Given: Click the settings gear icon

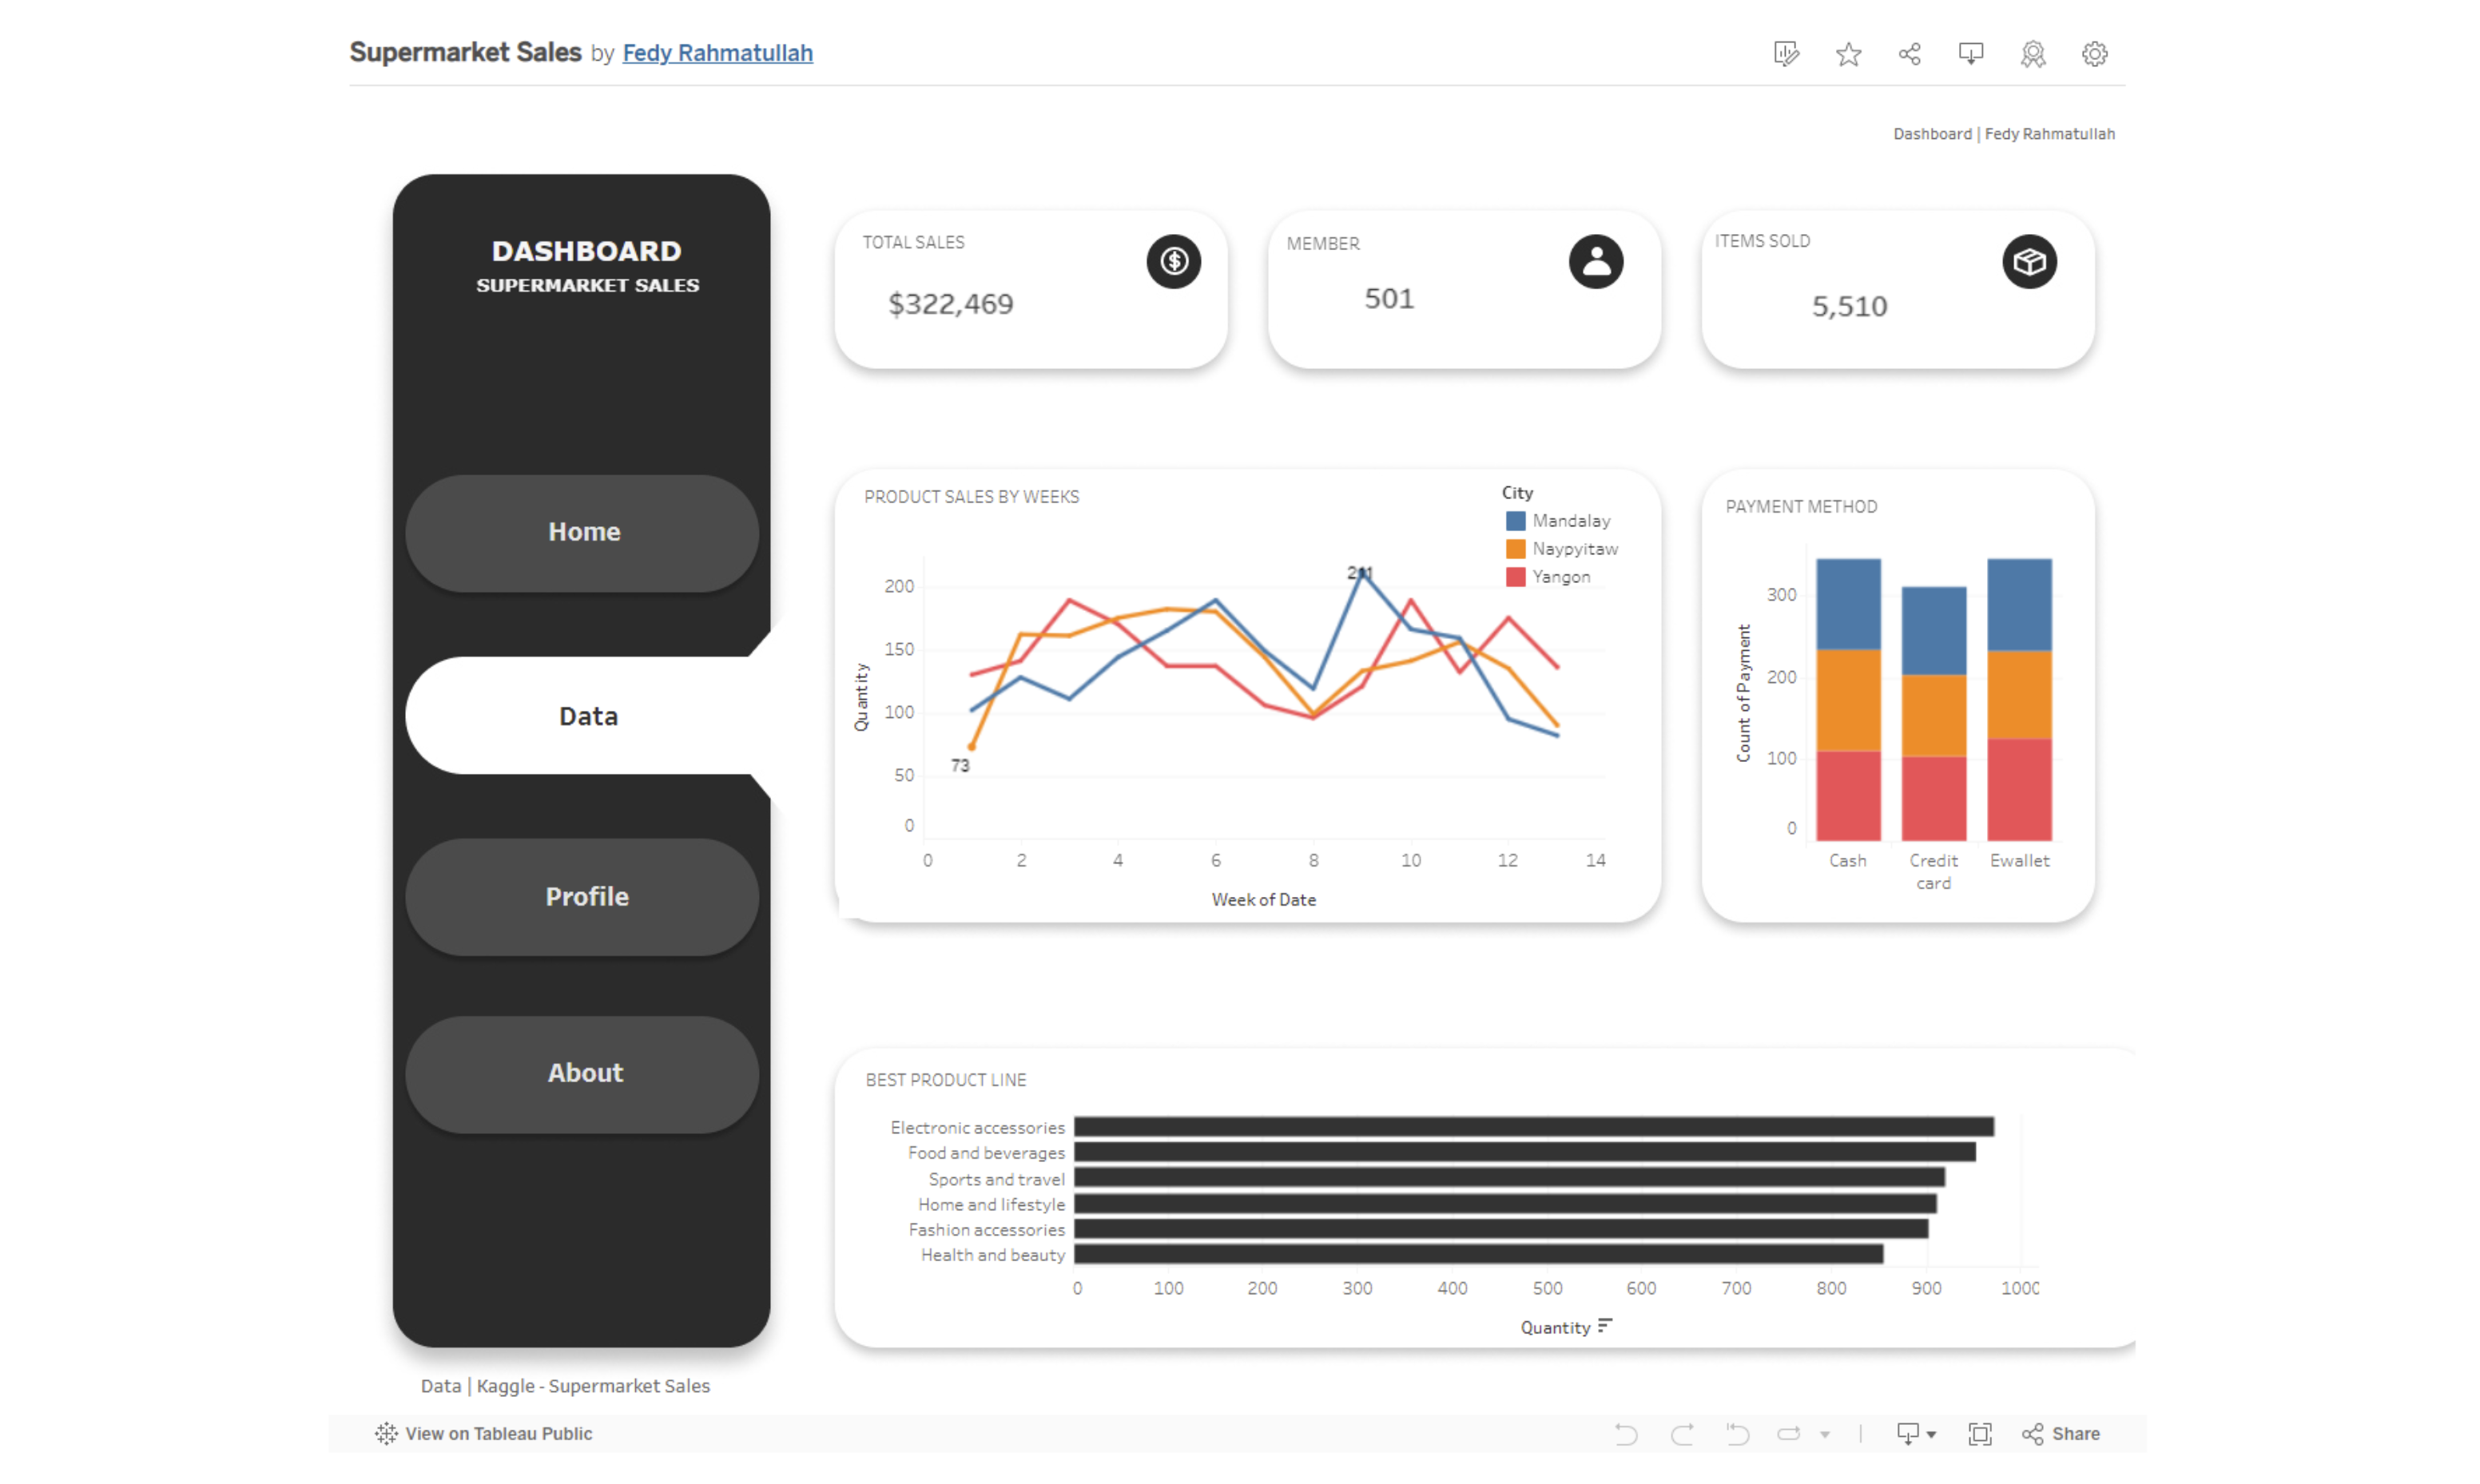Looking at the screenshot, I should click(x=2095, y=53).
